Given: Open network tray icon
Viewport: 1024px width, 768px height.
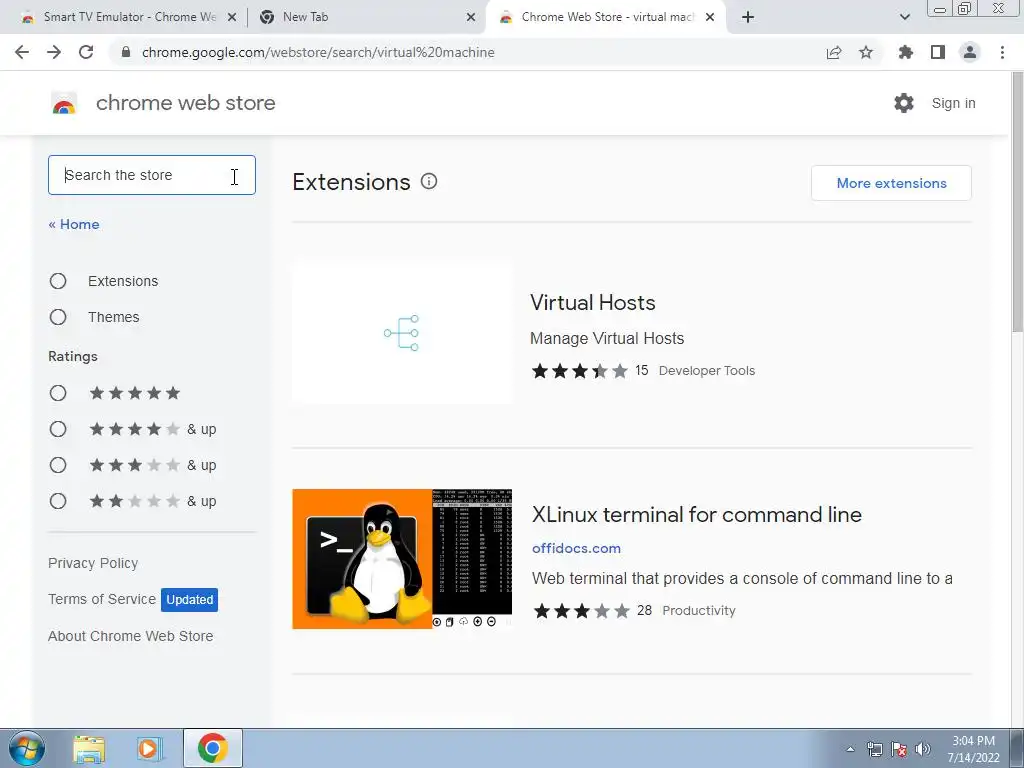Looking at the screenshot, I should (x=874, y=749).
